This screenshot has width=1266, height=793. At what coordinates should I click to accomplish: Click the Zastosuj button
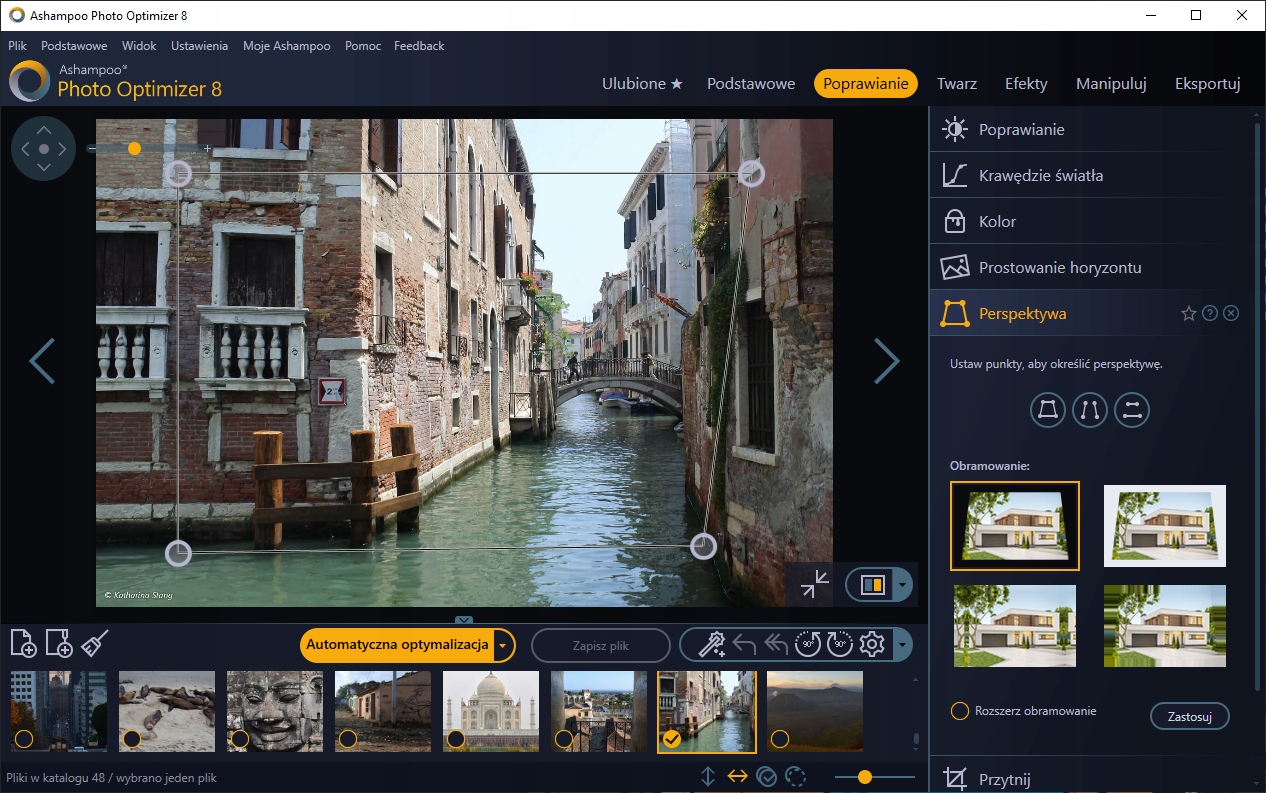[1189, 716]
